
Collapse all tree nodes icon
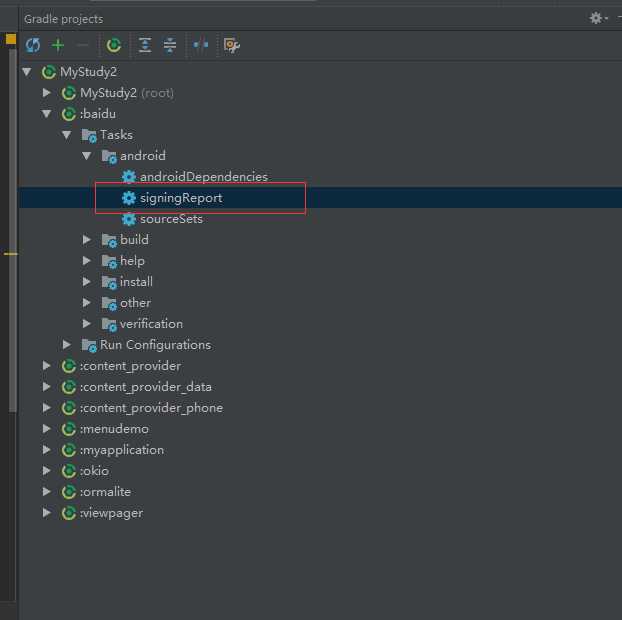(x=170, y=45)
